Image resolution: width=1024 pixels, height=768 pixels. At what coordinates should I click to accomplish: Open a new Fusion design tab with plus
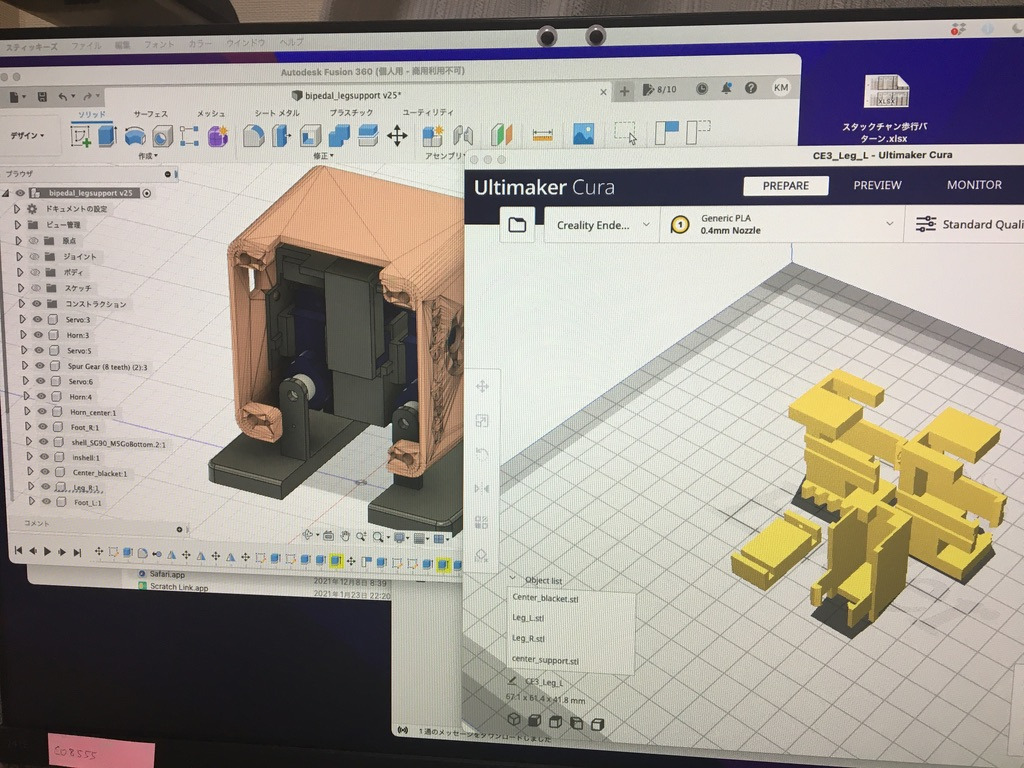(624, 91)
